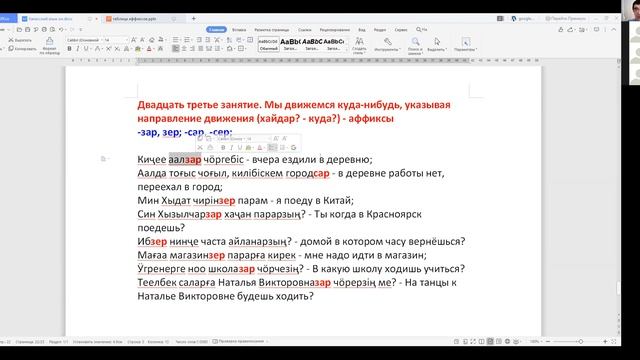640x360 pixels.
Task: Click the full screen view status icon
Action: click(473, 341)
